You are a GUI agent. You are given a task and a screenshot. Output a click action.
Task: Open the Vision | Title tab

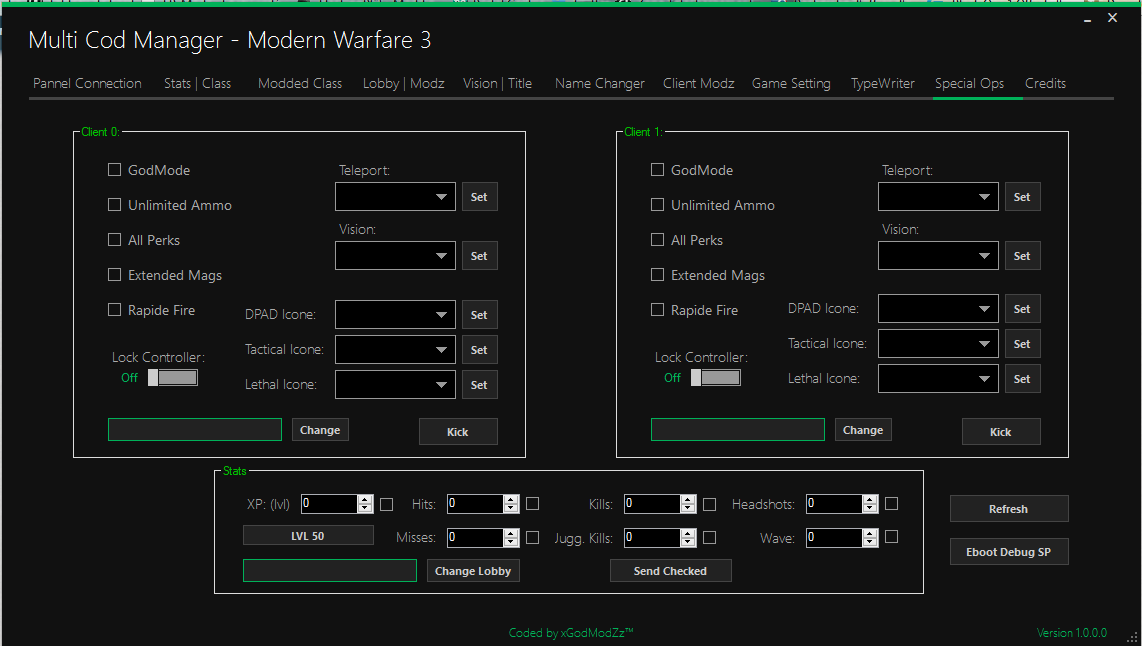click(x=497, y=84)
